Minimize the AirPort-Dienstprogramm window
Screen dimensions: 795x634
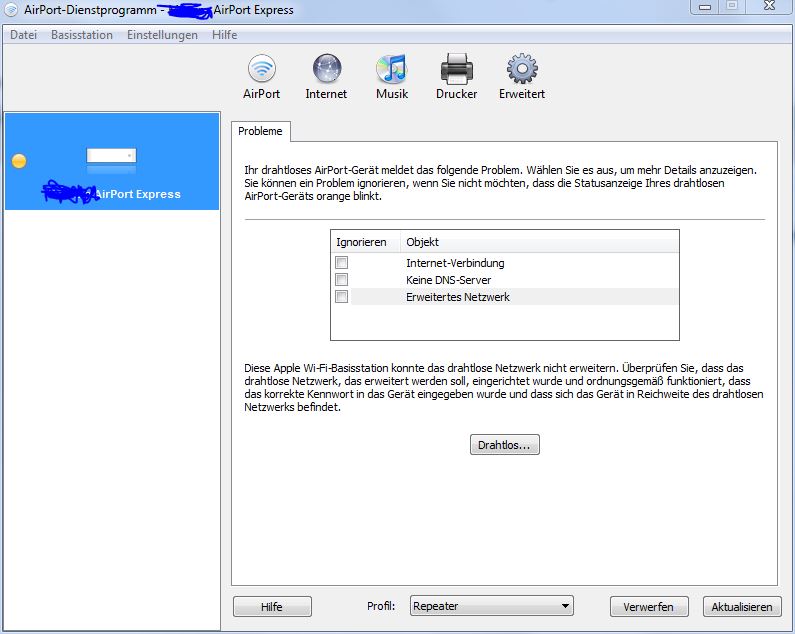pos(705,7)
